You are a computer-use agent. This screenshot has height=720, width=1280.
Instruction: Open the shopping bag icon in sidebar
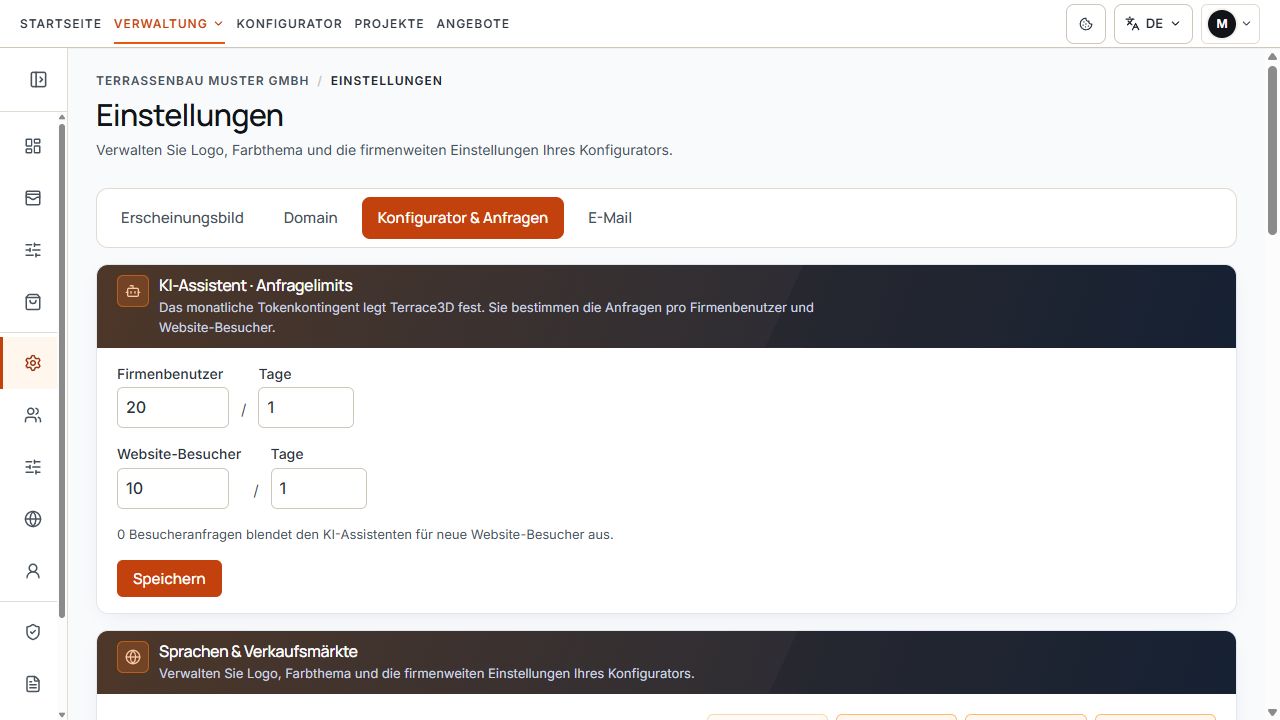[x=33, y=302]
